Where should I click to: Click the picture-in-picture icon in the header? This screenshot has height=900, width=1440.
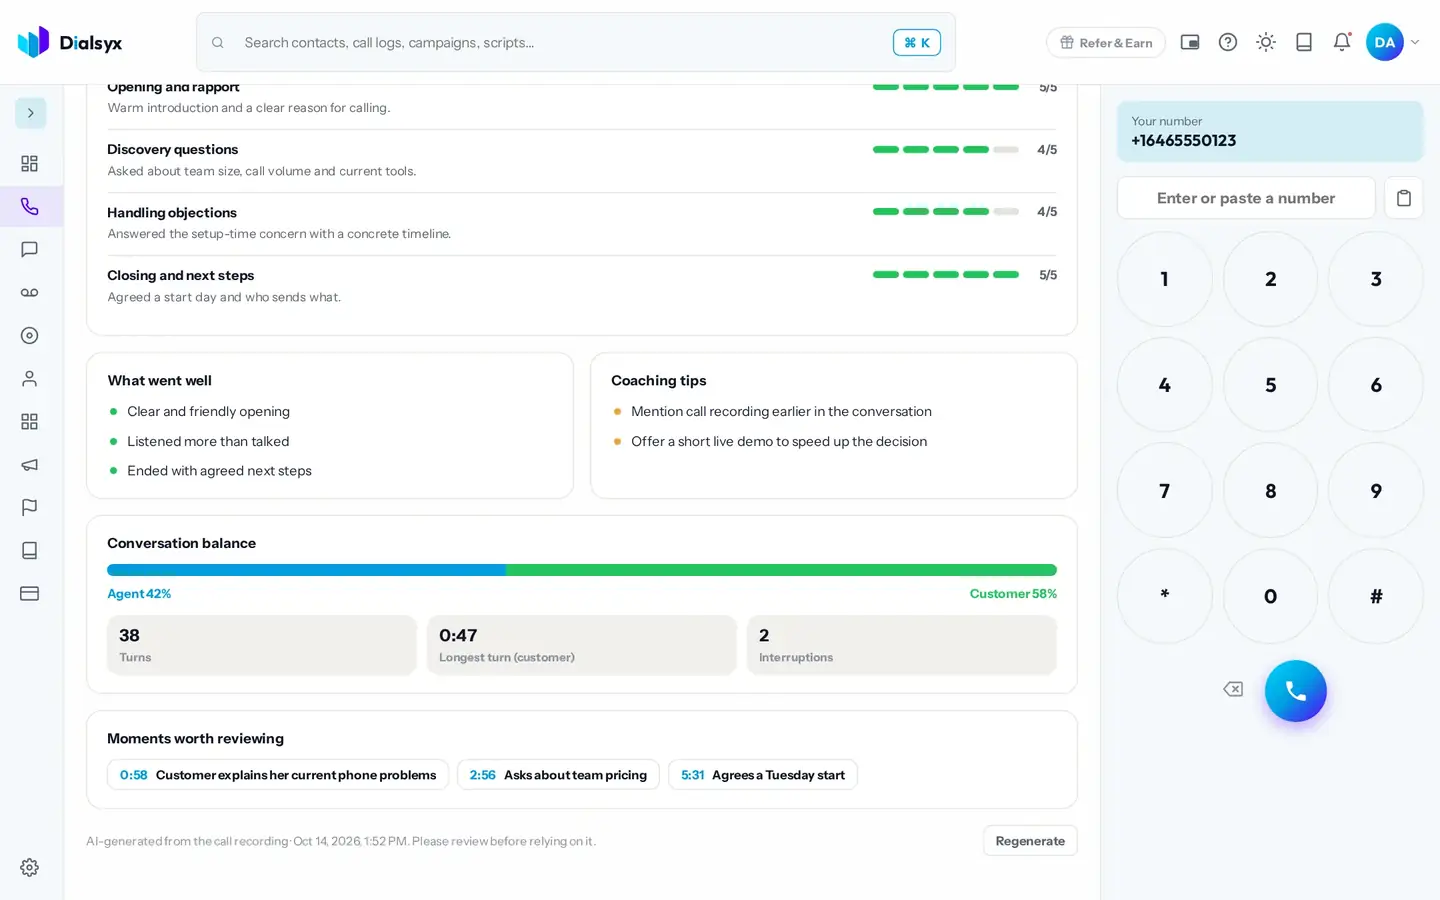tap(1190, 42)
